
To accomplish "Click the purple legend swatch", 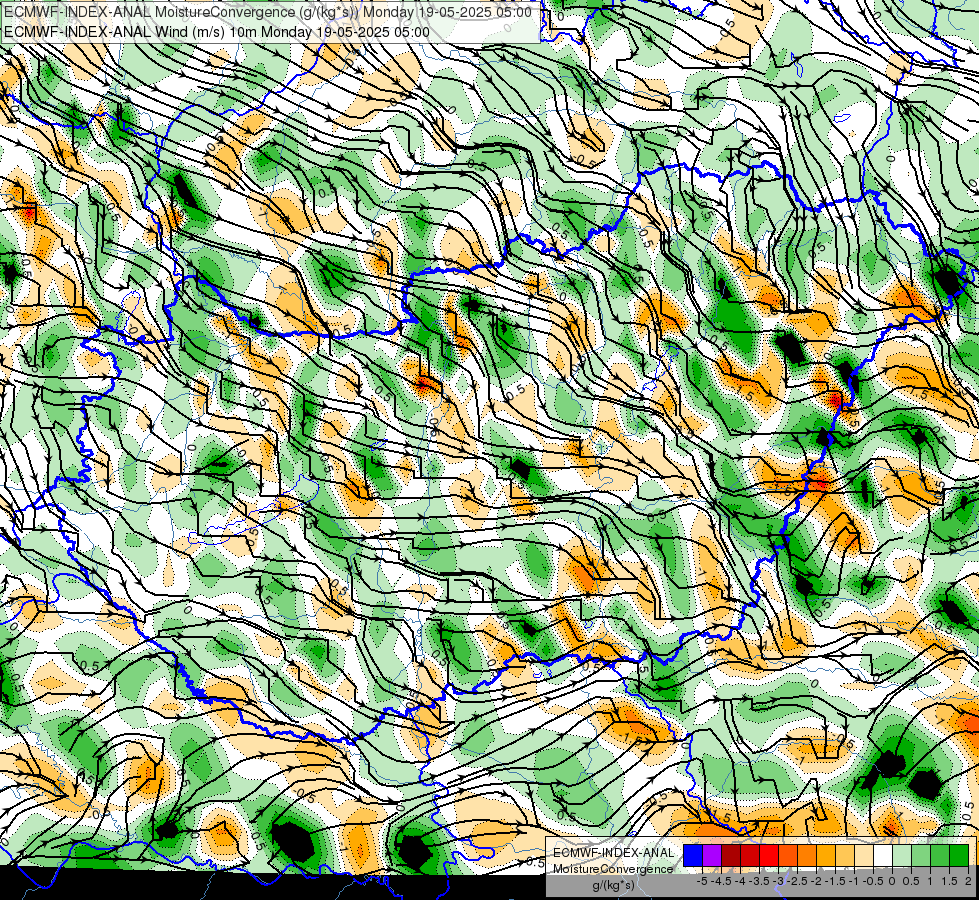I will click(x=712, y=856).
